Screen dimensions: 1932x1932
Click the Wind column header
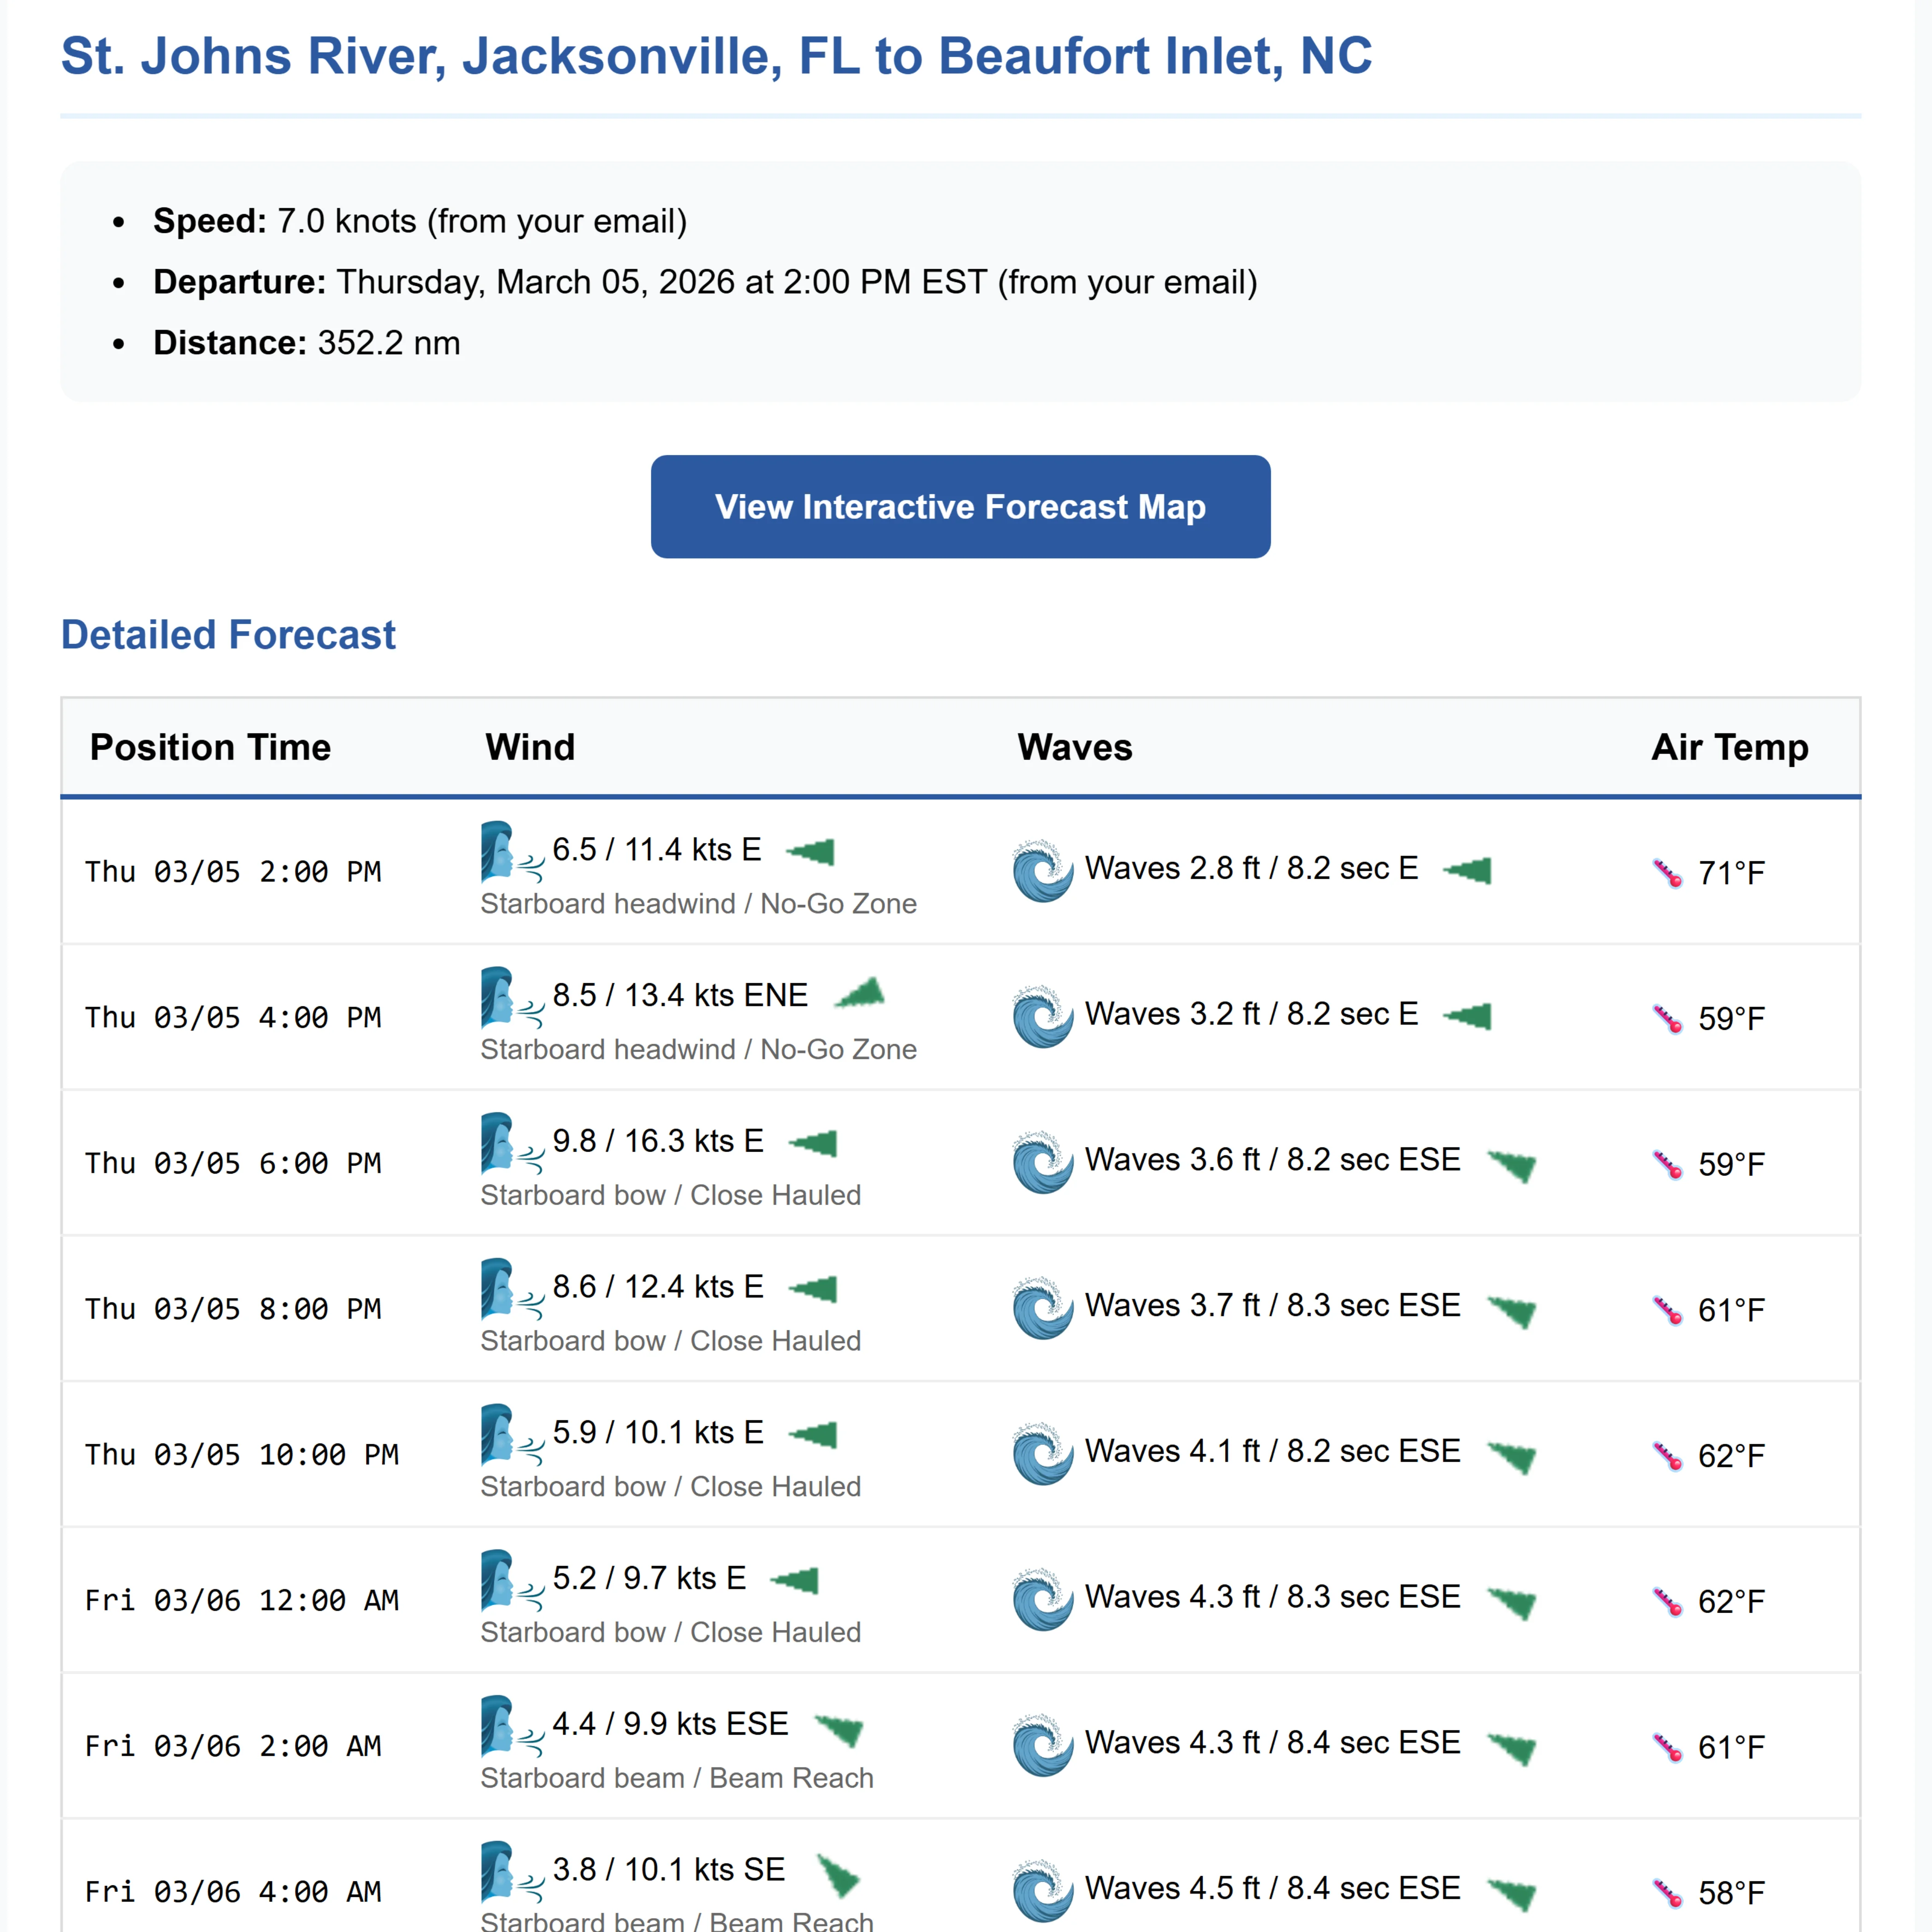click(530, 747)
